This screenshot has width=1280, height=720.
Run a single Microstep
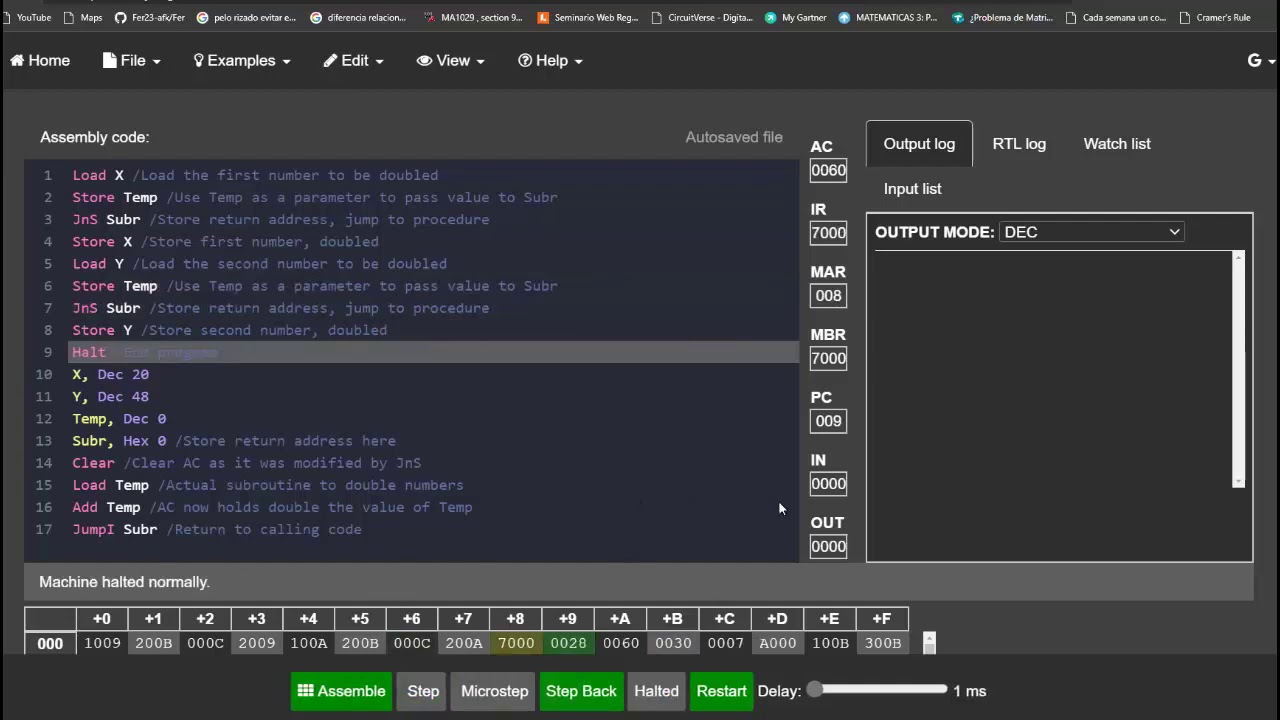pyautogui.click(x=494, y=691)
